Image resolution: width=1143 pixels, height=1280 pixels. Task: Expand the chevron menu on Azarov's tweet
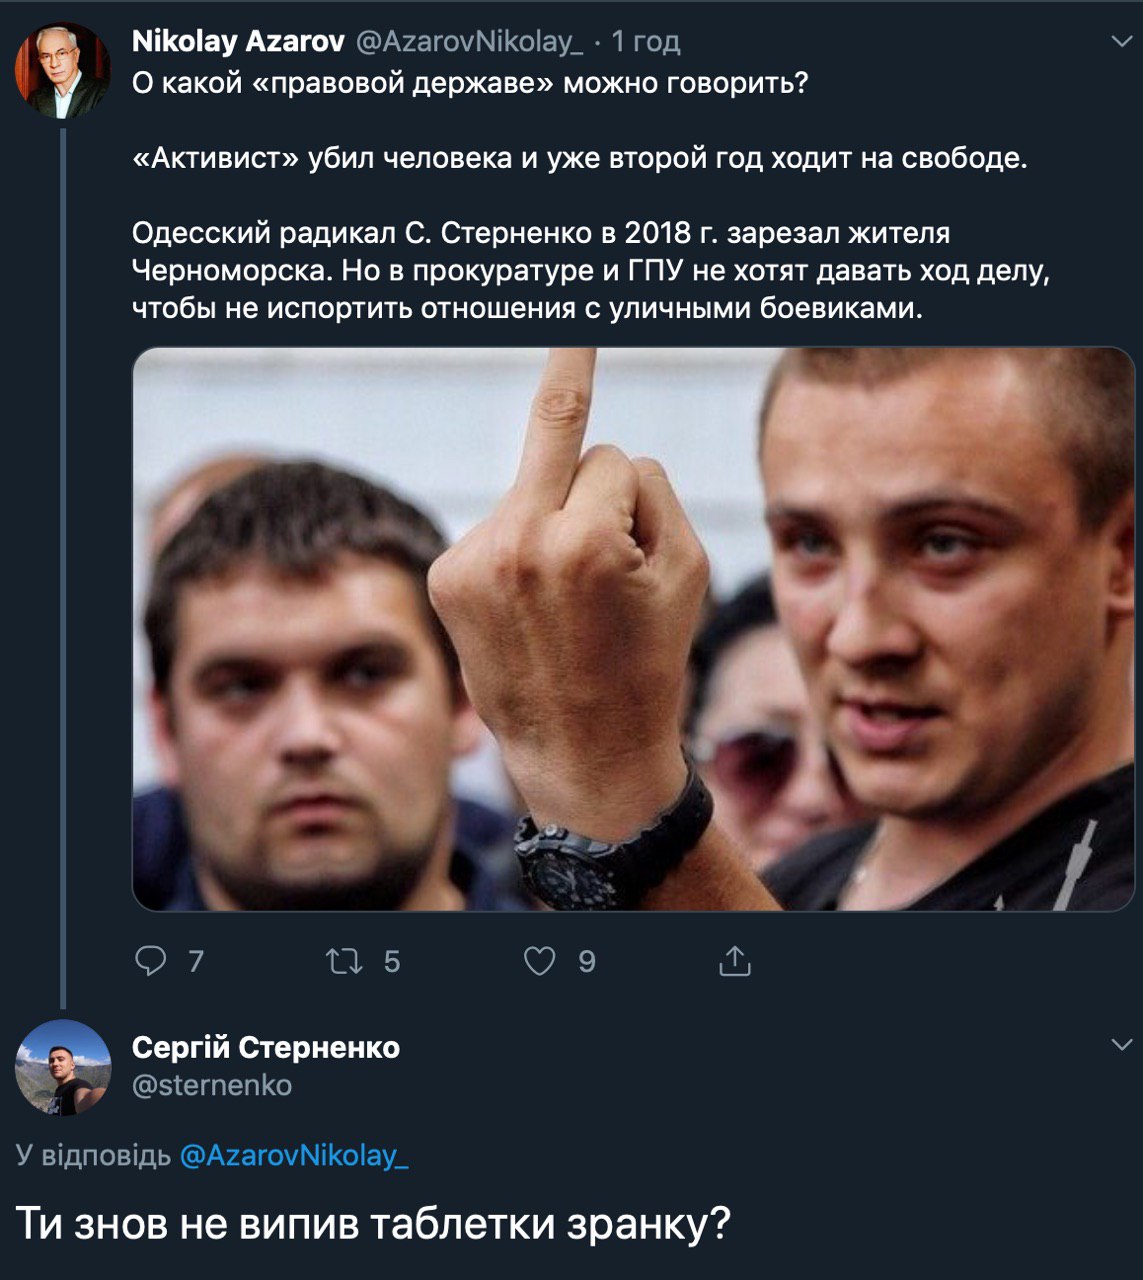coord(1122,42)
